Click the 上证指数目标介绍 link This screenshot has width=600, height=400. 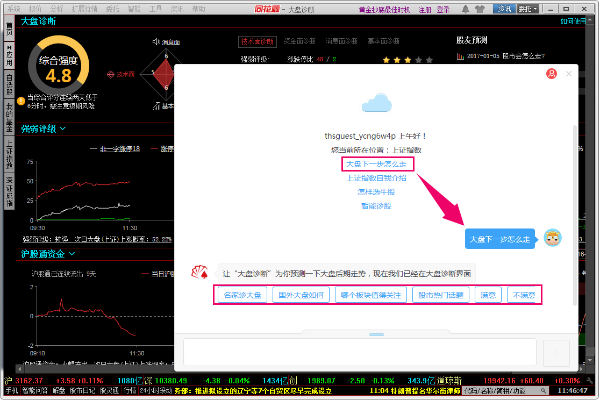[377, 178]
